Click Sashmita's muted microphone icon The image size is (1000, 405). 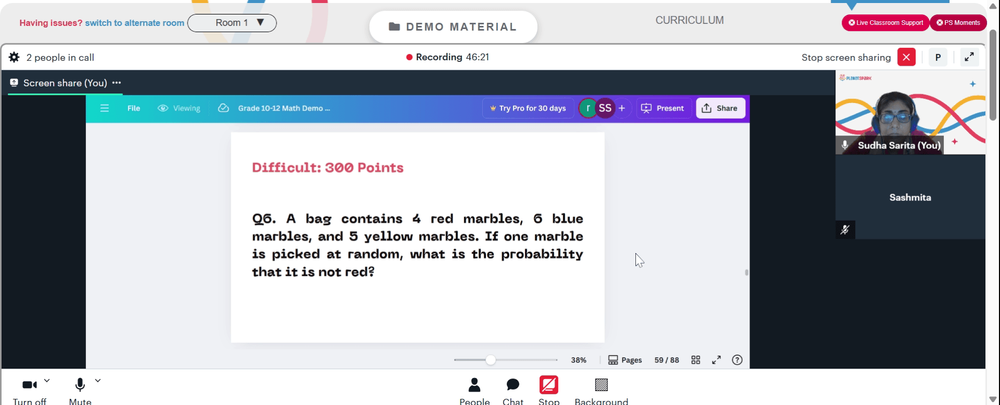845,230
